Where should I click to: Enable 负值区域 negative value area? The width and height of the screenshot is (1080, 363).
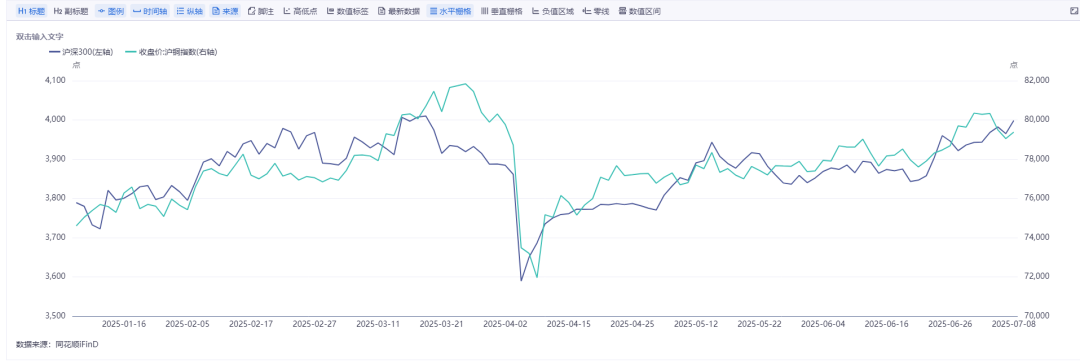coord(553,12)
